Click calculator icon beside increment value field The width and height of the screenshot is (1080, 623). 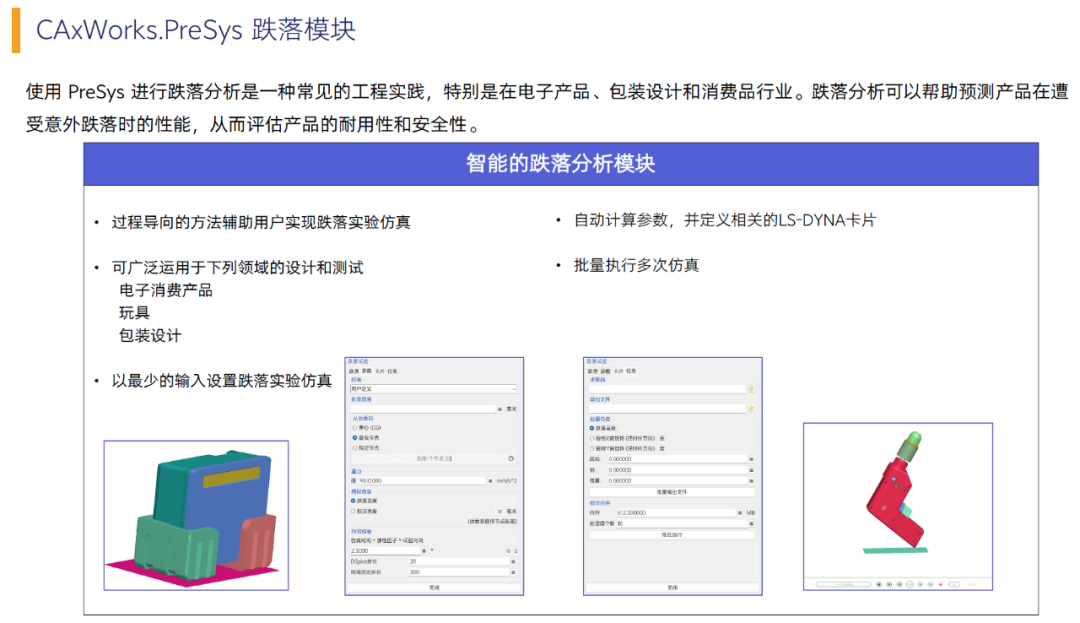pos(751,481)
